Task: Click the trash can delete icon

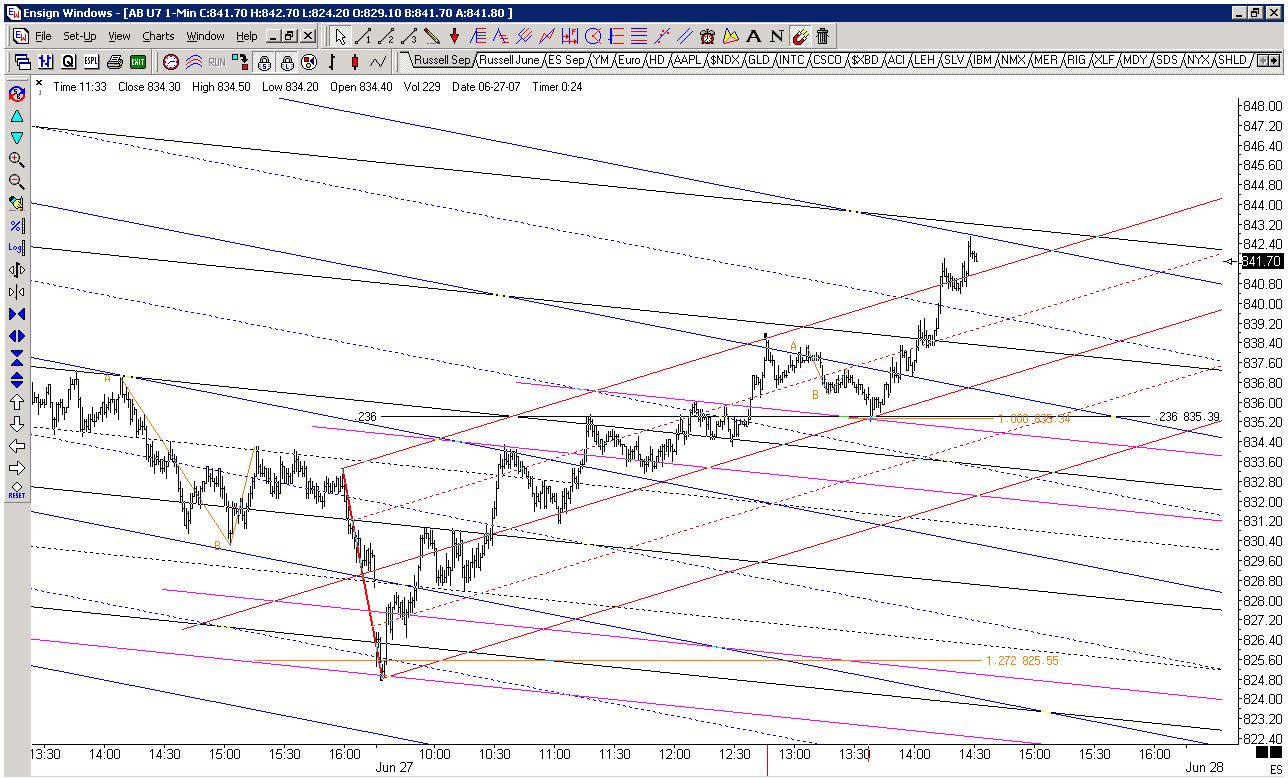Action: (822, 36)
